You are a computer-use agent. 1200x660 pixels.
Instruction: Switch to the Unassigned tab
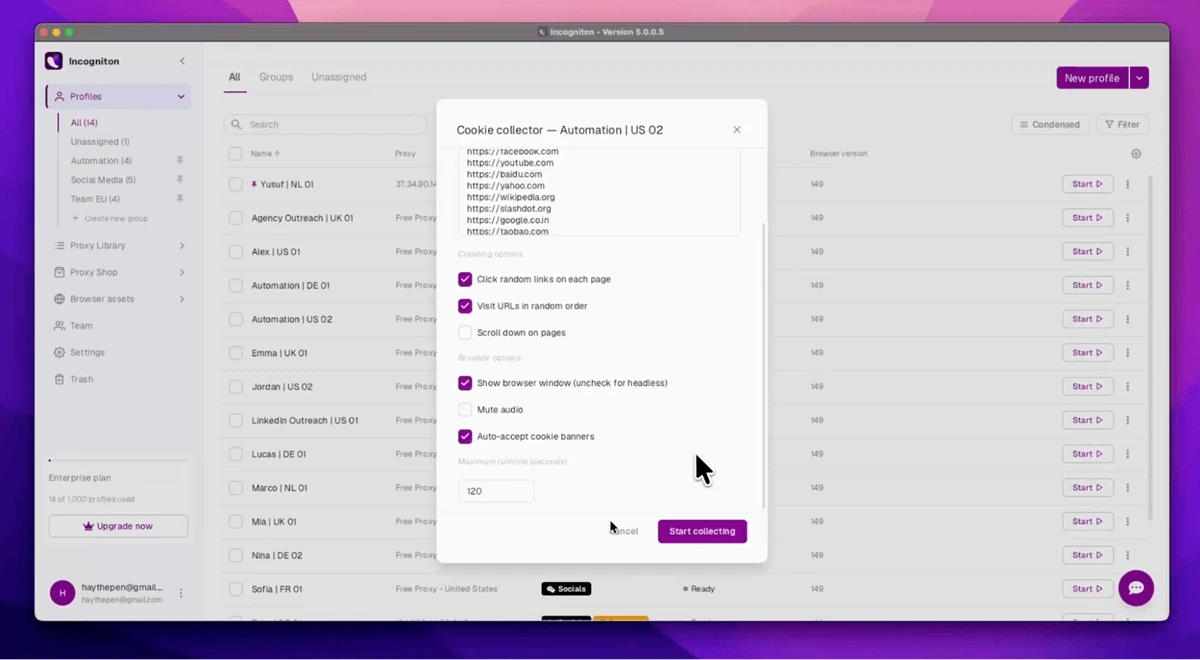pyautogui.click(x=339, y=77)
